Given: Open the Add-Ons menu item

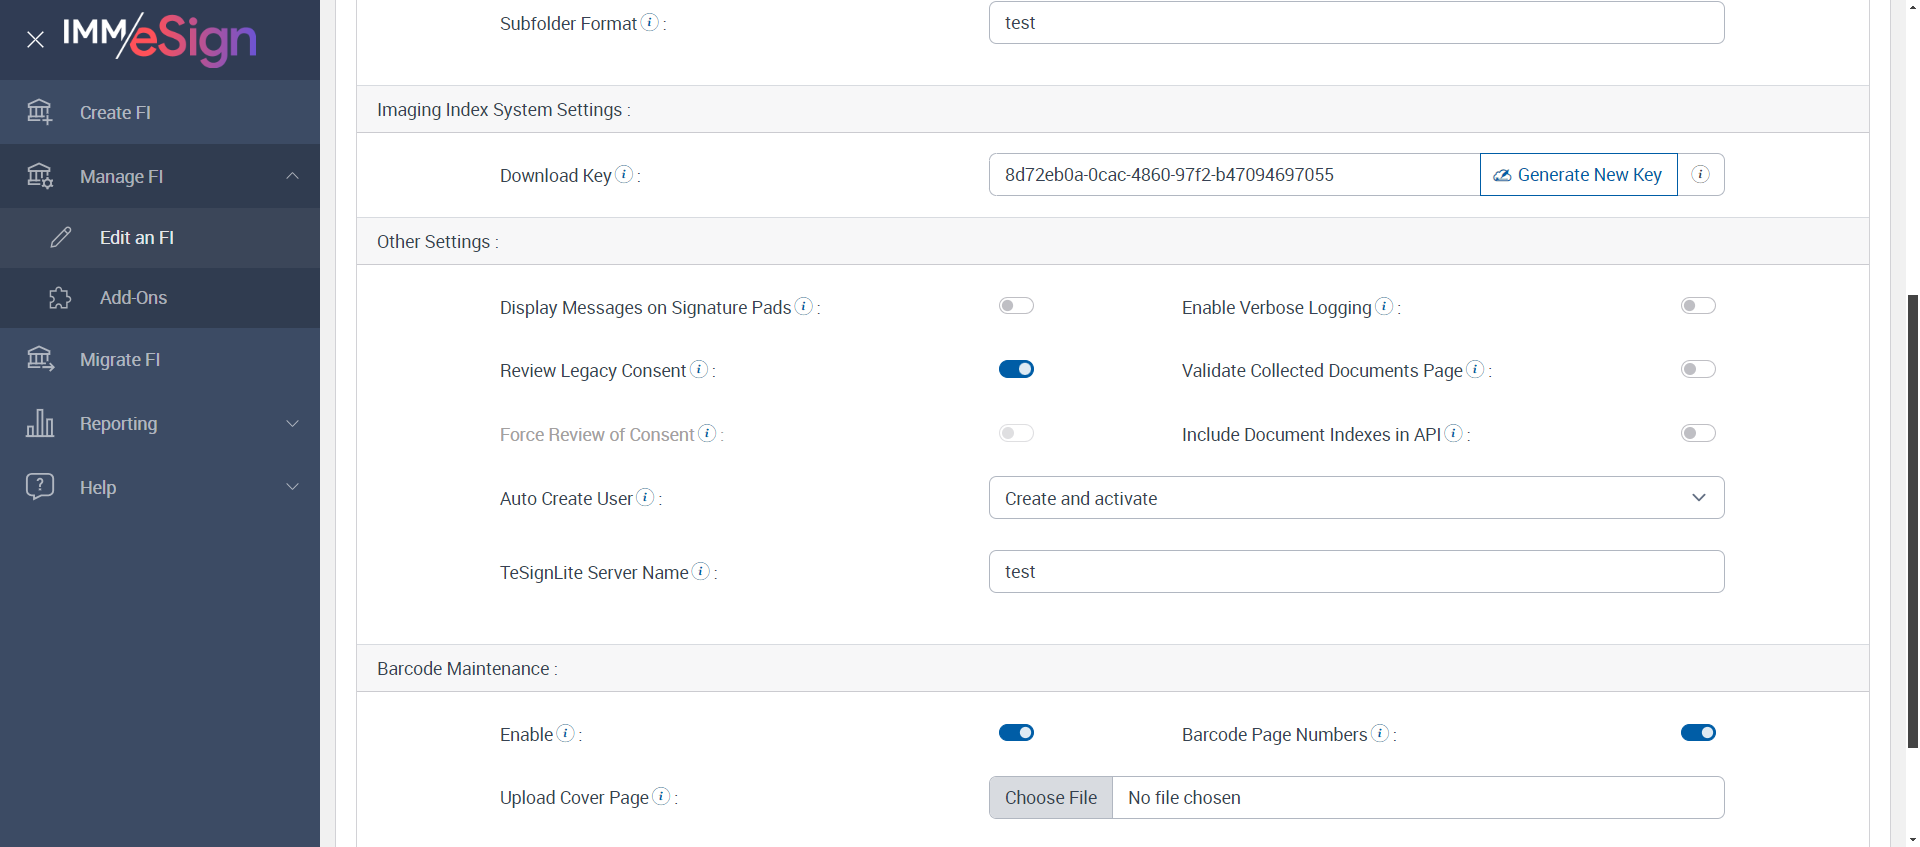Looking at the screenshot, I should tap(134, 298).
